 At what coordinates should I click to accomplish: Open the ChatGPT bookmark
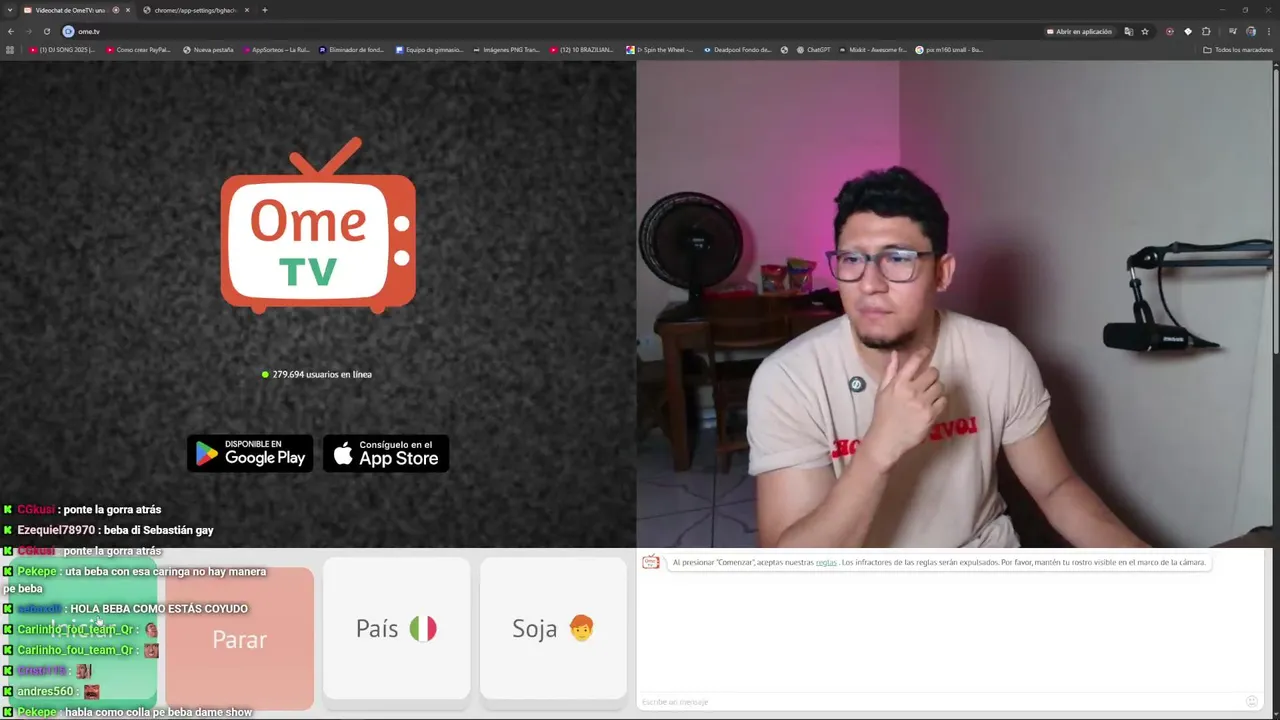[813, 49]
